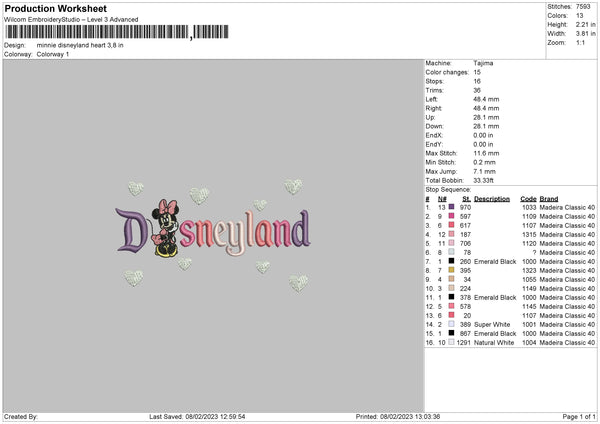
Task: Click the black swatch with 378 stitches
Action: 452,297
